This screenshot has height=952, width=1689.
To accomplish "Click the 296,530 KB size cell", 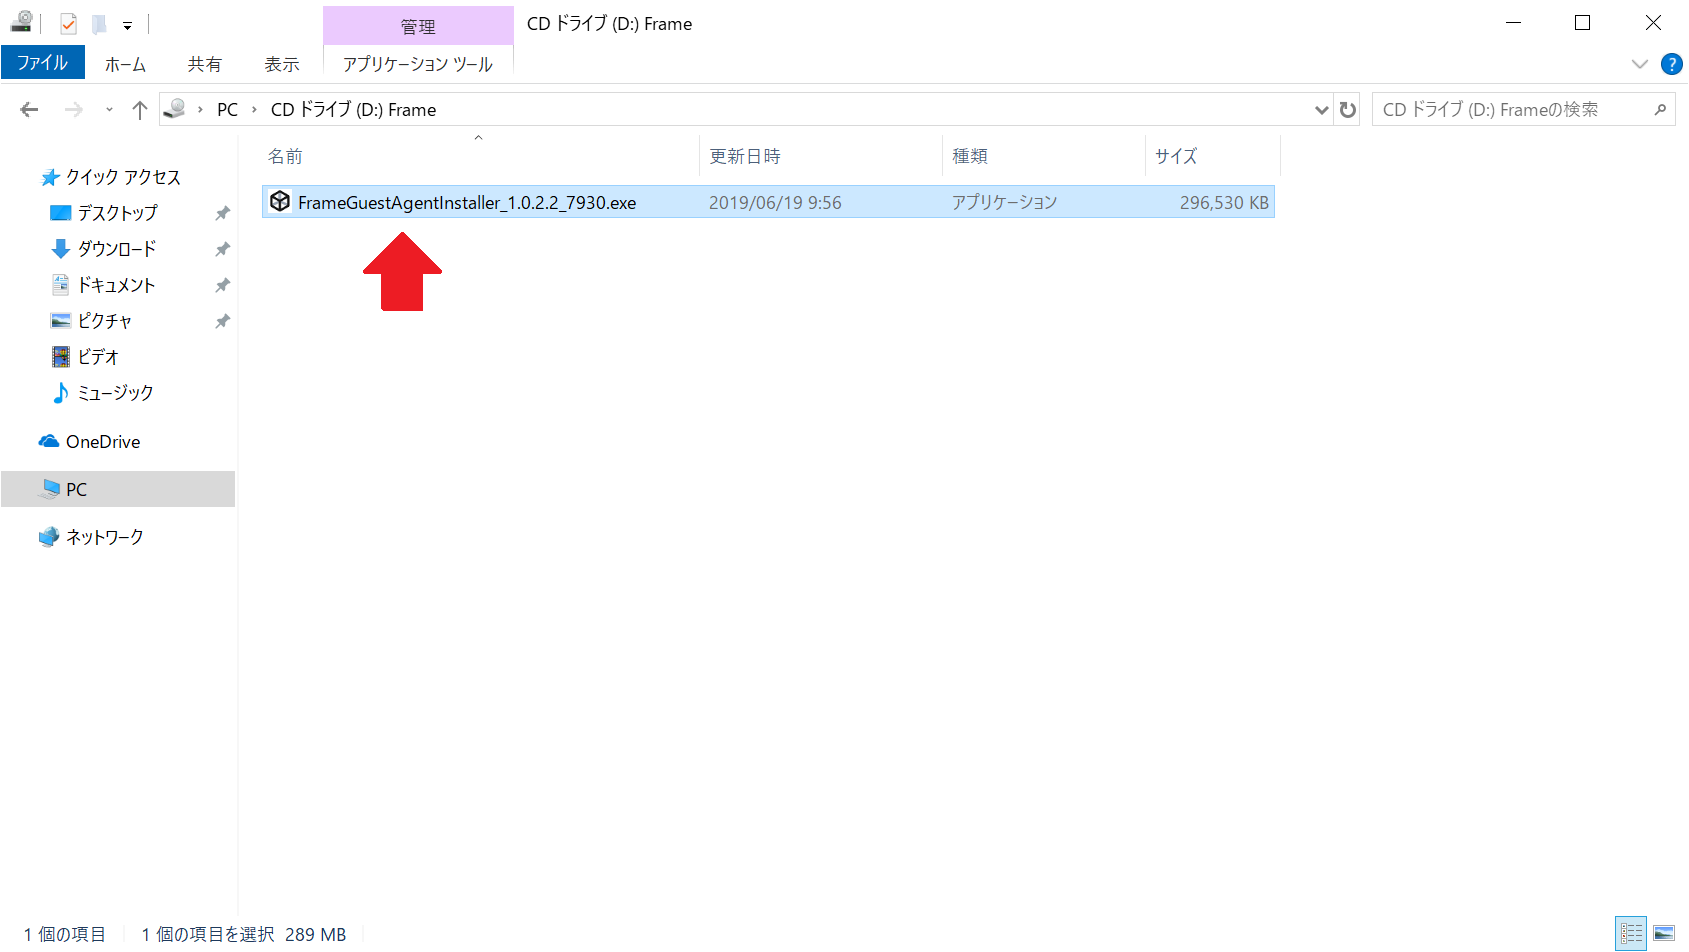I will pyautogui.click(x=1224, y=203).
